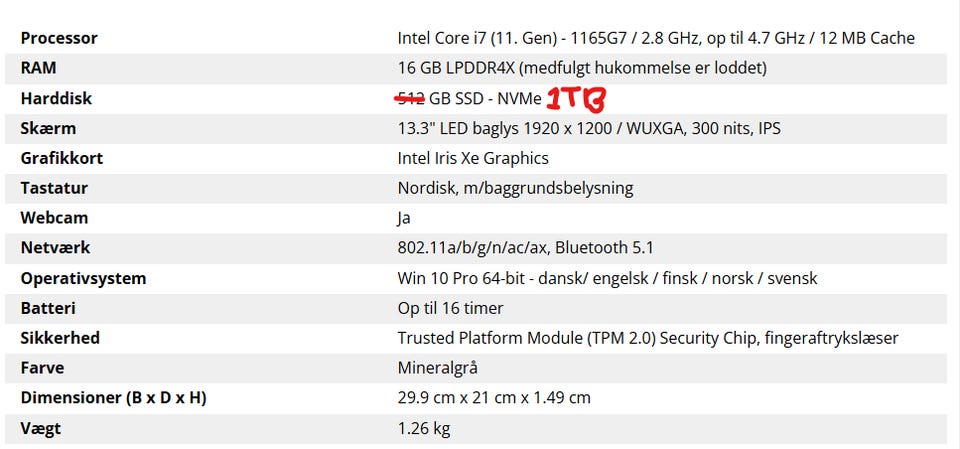Click the Processor row label

click(59, 38)
